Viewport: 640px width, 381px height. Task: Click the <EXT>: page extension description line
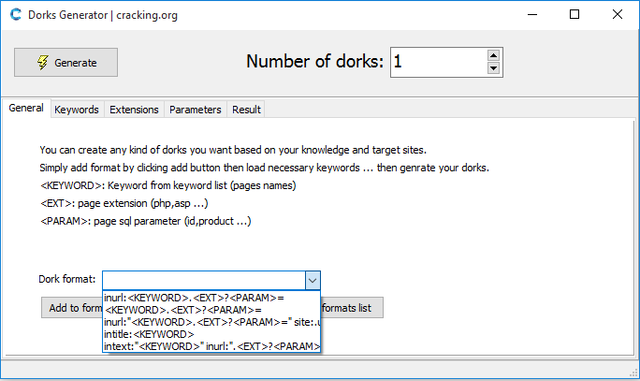tap(124, 203)
